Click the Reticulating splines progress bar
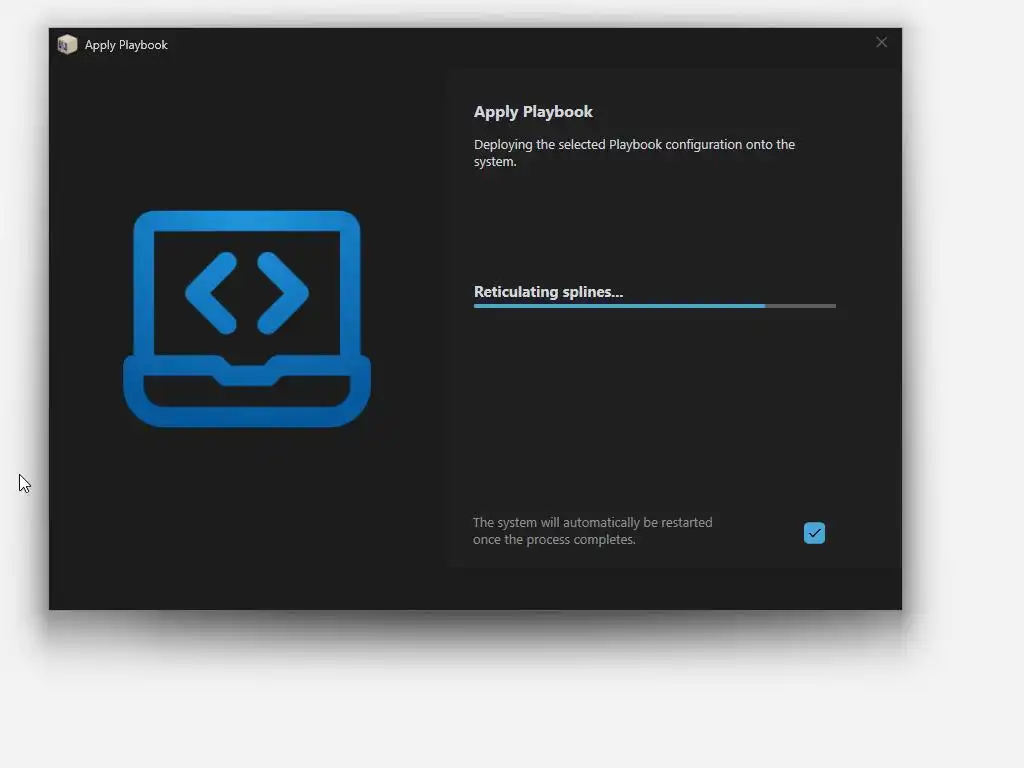The image size is (1024, 768). pos(654,306)
